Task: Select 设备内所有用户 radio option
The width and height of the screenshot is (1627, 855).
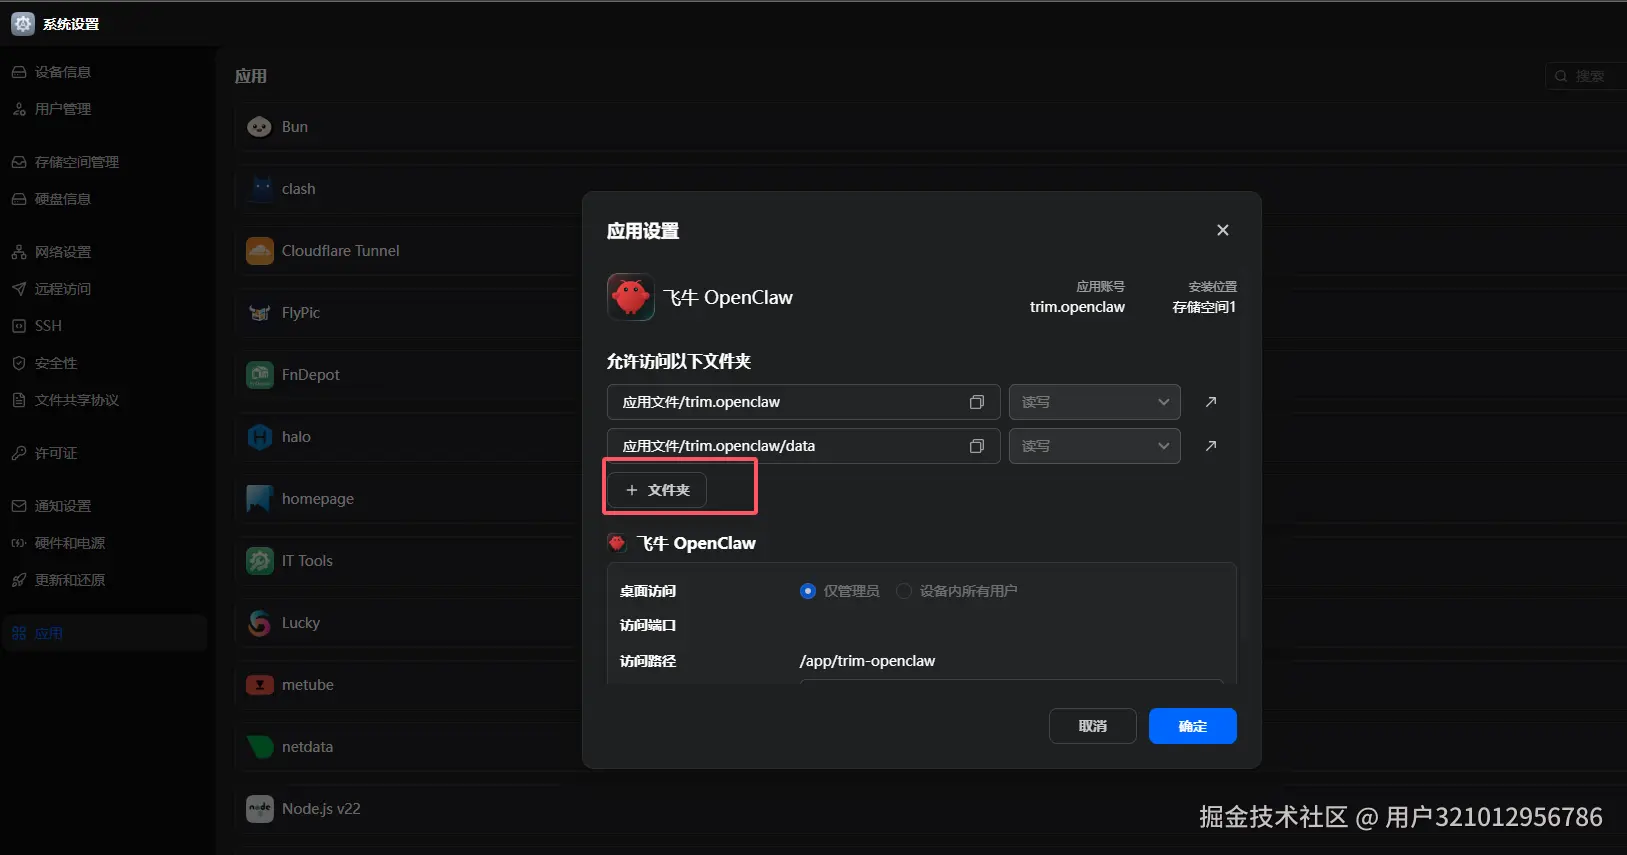Action: coord(904,591)
